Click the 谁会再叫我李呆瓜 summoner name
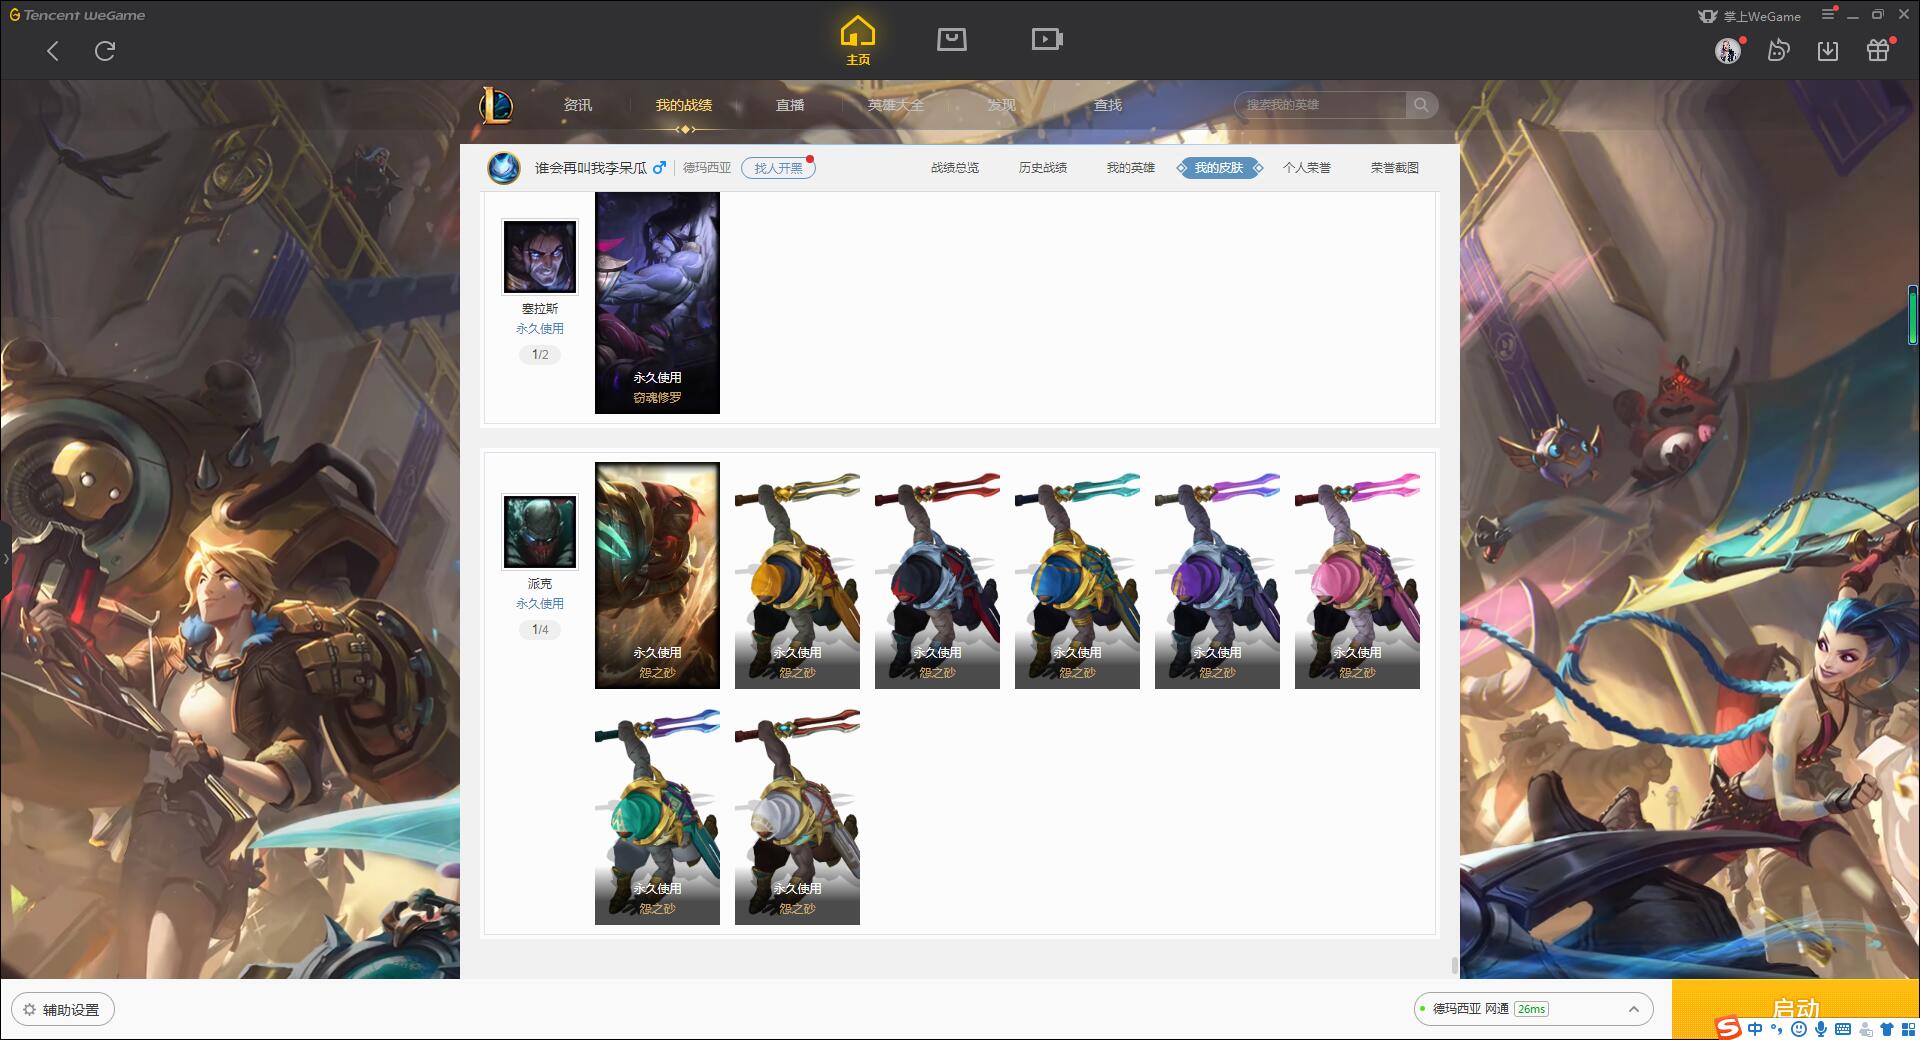1920x1040 pixels. point(590,168)
